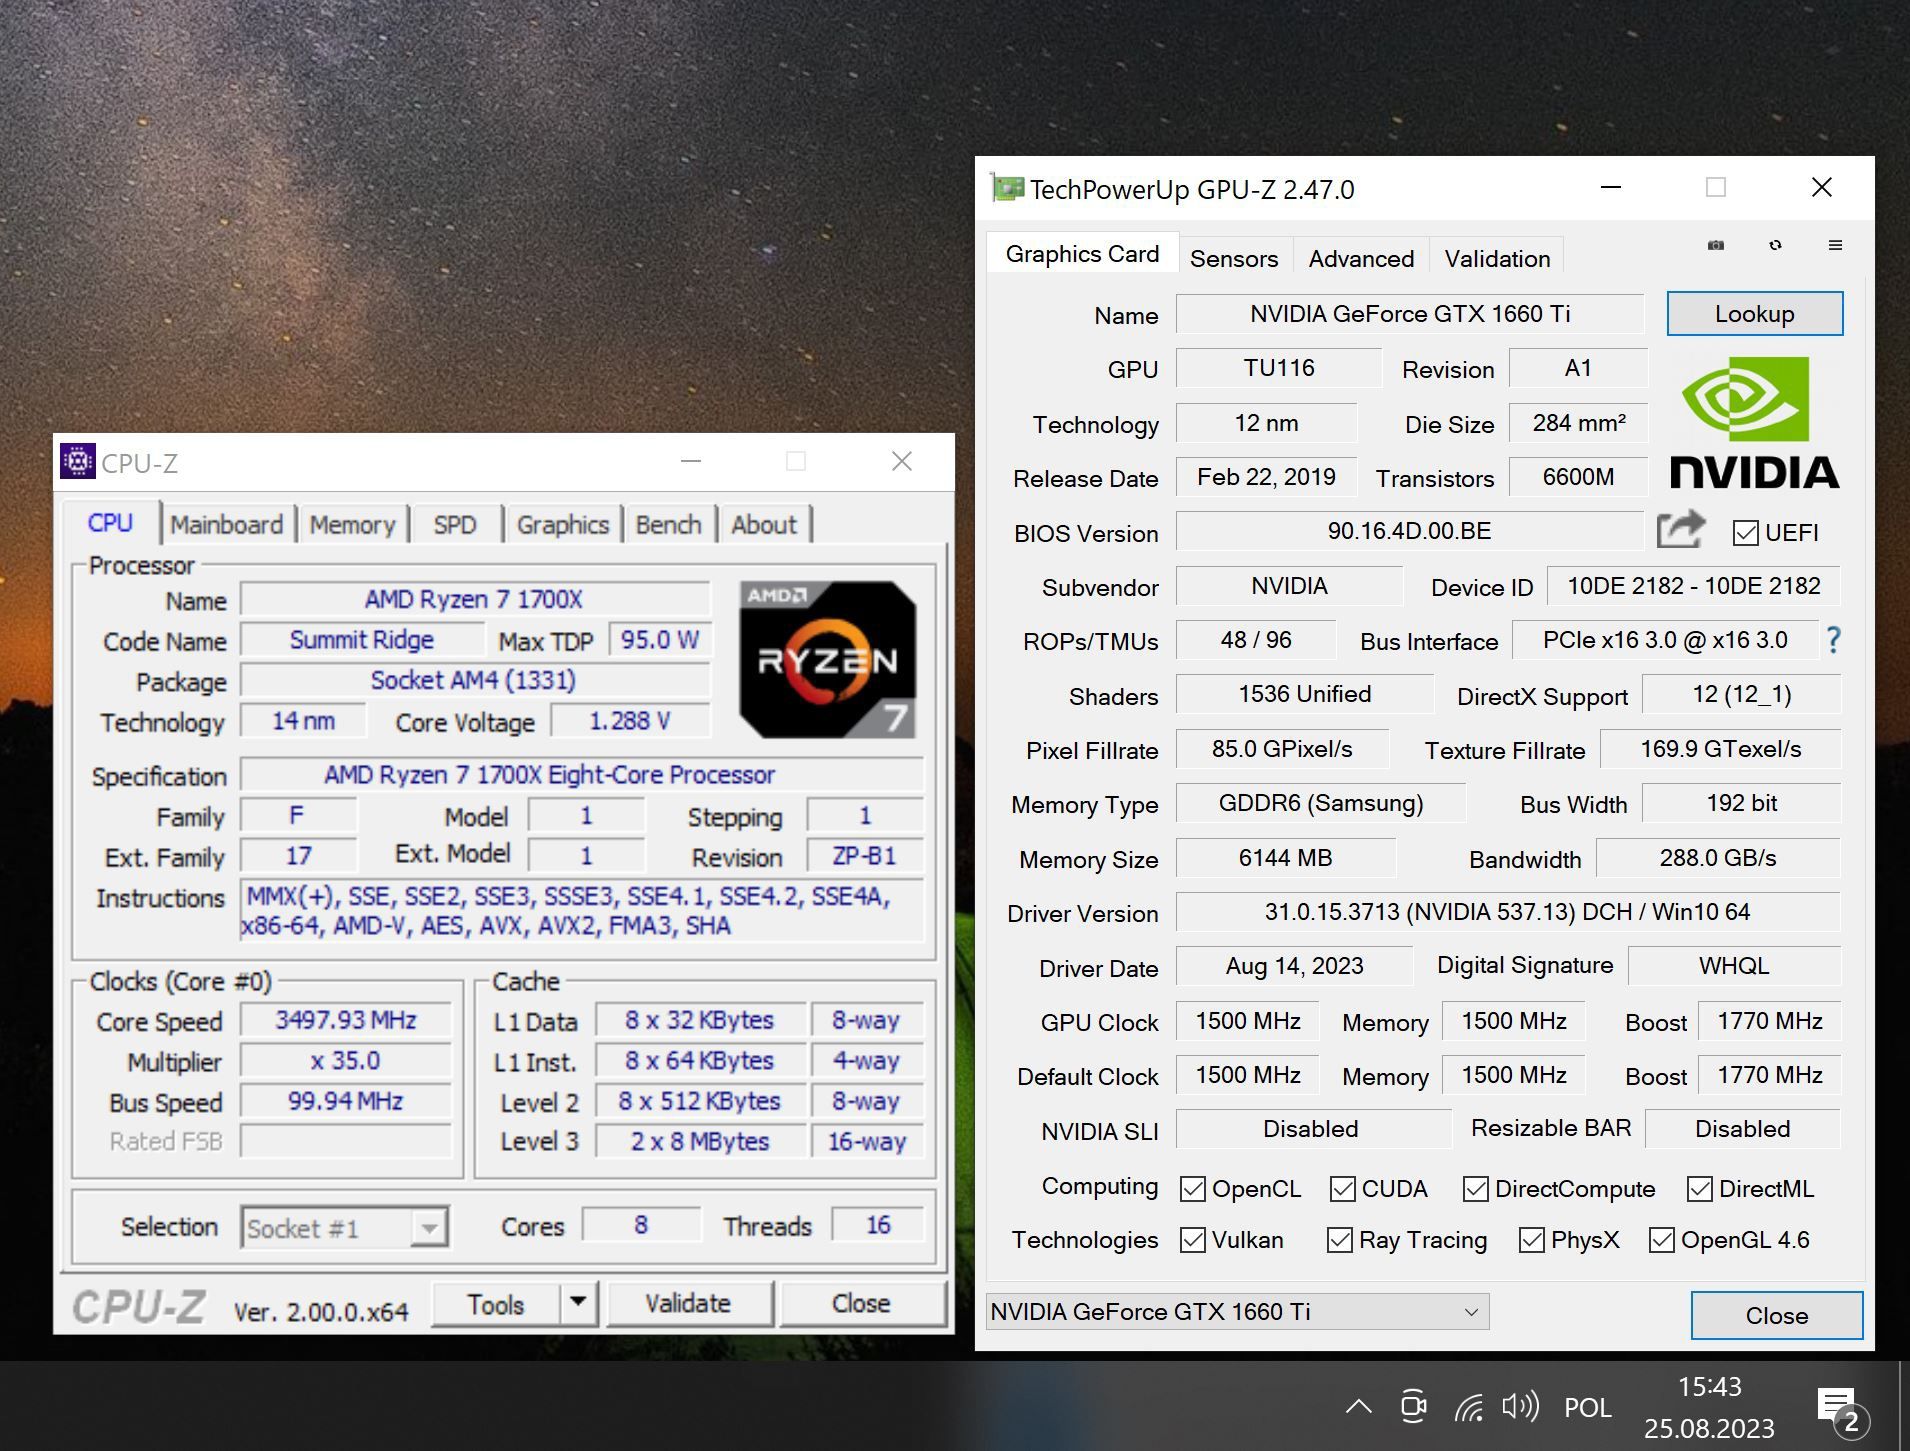Click the 'Socket AM4 (1331)' Package value
Screen dimensions: 1910x1451
(474, 680)
